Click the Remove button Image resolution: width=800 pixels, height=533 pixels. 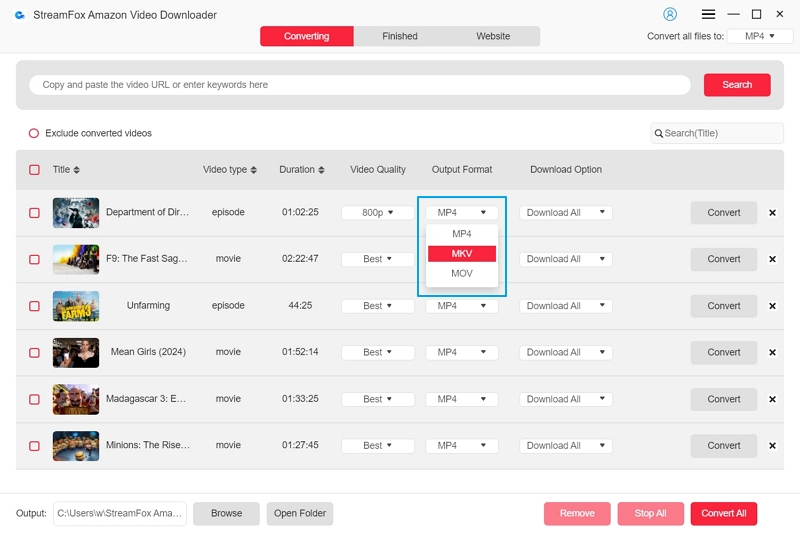(x=577, y=514)
